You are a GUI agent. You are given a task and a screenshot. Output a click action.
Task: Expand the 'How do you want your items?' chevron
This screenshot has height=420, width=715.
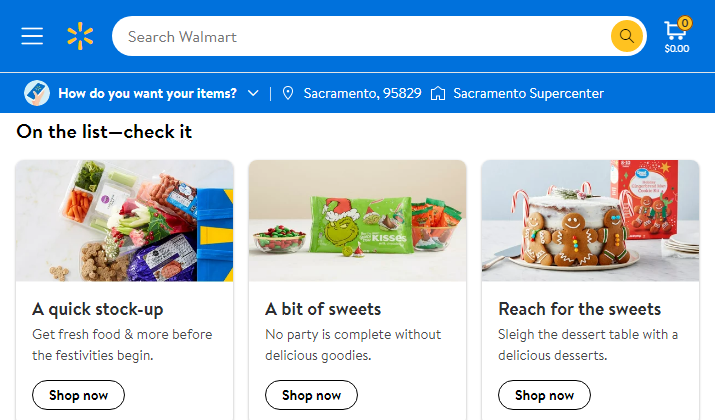click(253, 93)
